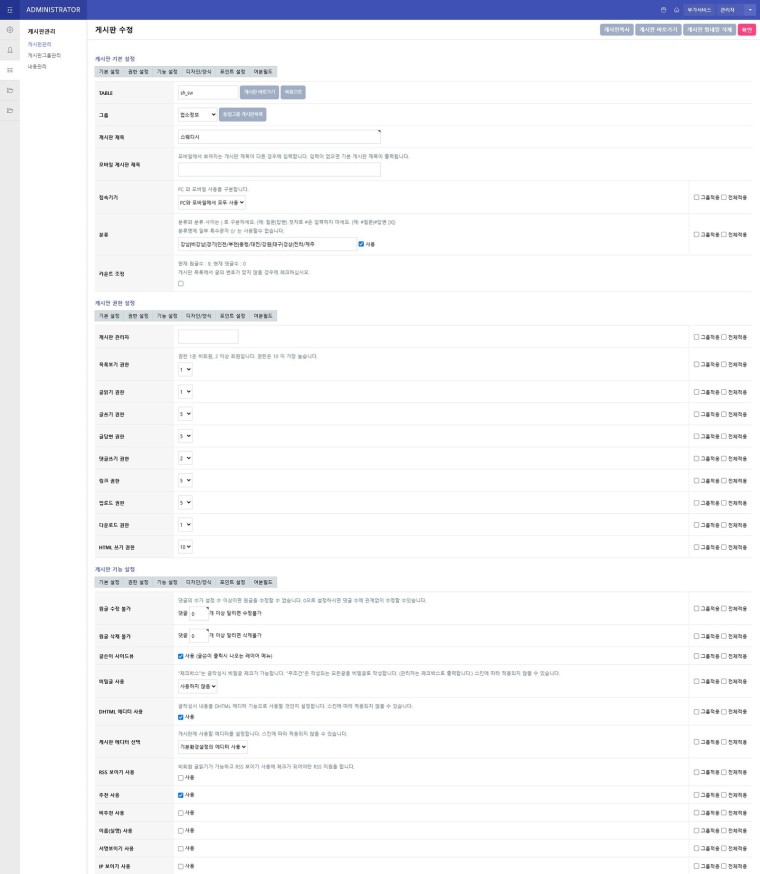Open the 그룹 dropdown showing 업소정보

pos(197,114)
